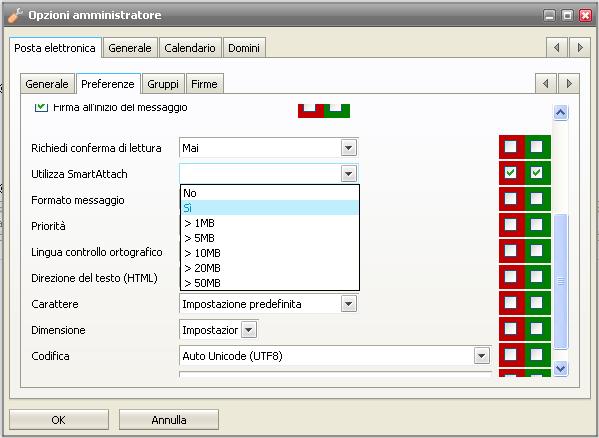Image resolution: width=599 pixels, height=438 pixels.
Task: Click the OK button
Action: pos(59,420)
